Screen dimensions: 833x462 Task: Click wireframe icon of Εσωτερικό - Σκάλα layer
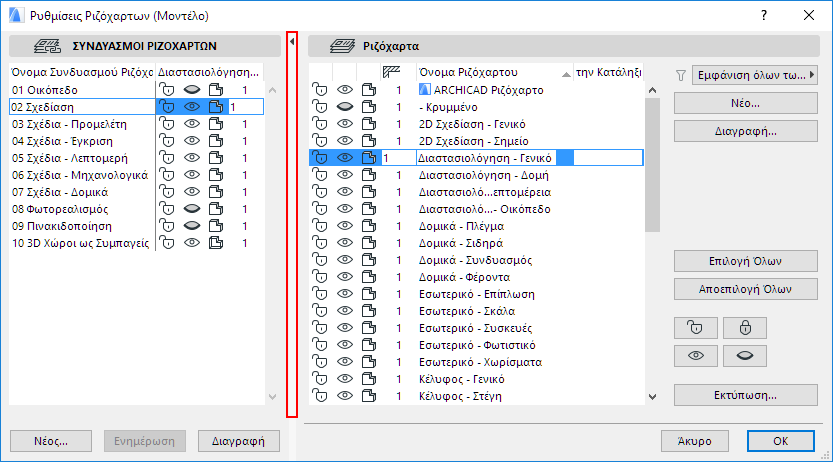coord(368,311)
